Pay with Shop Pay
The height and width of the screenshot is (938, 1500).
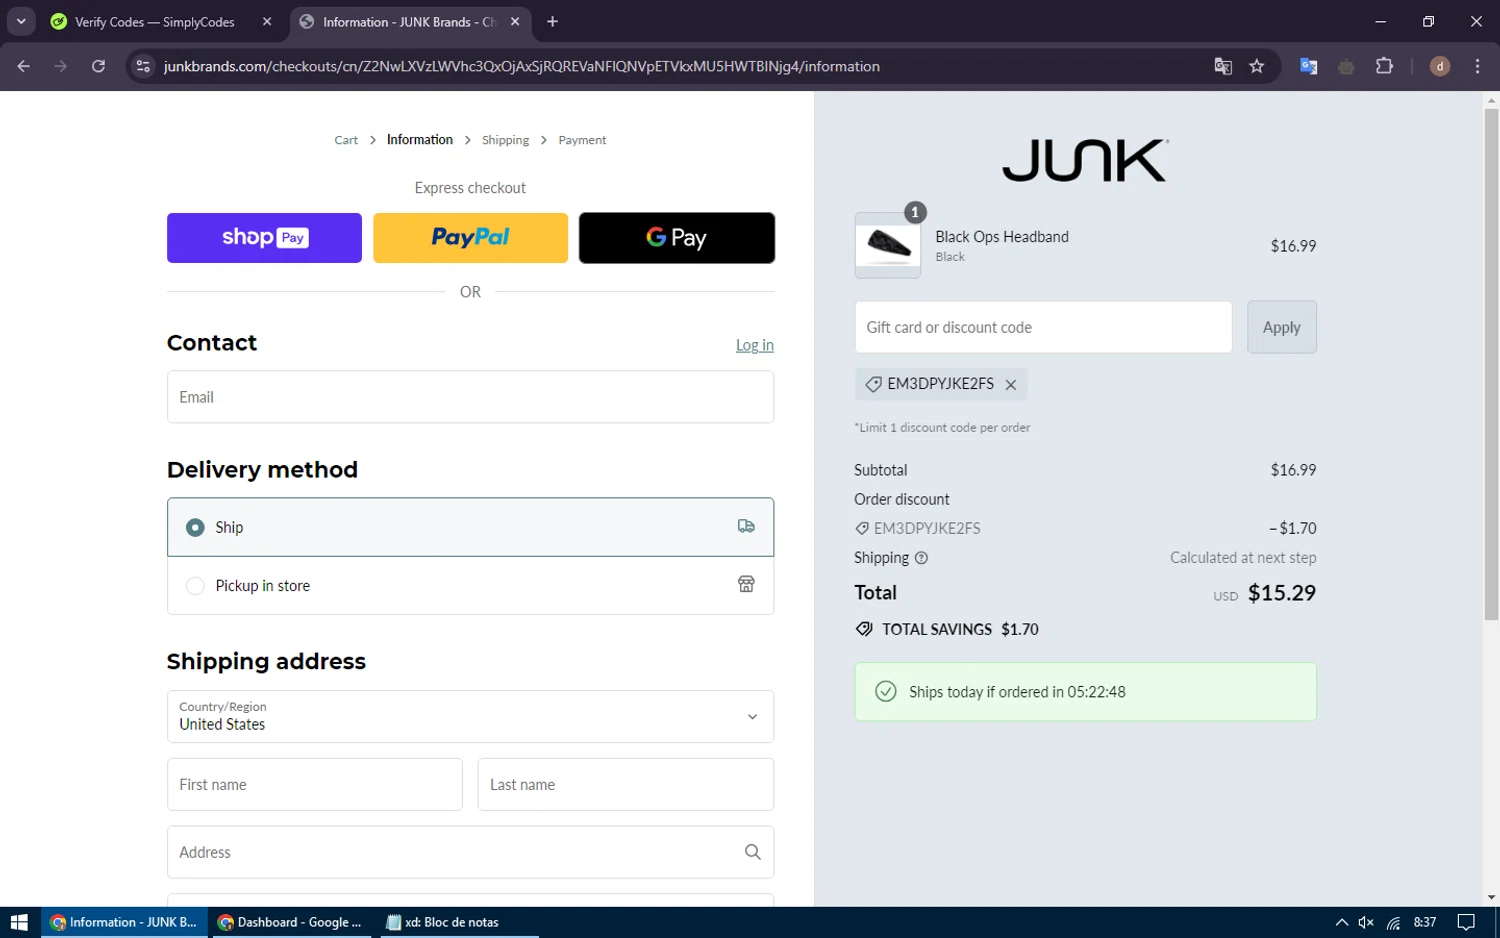(x=264, y=238)
